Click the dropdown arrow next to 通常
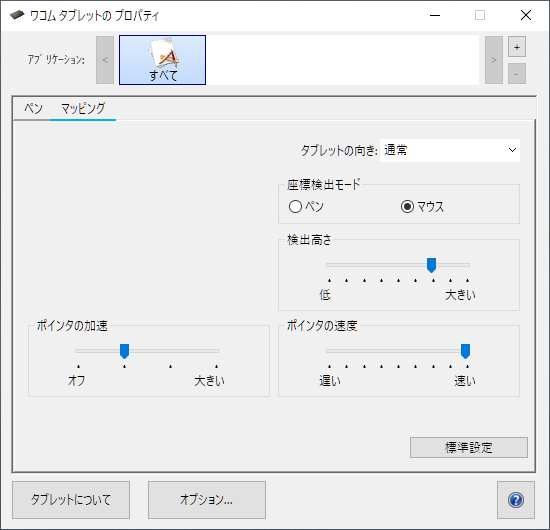The height and width of the screenshot is (530, 550). [512, 150]
